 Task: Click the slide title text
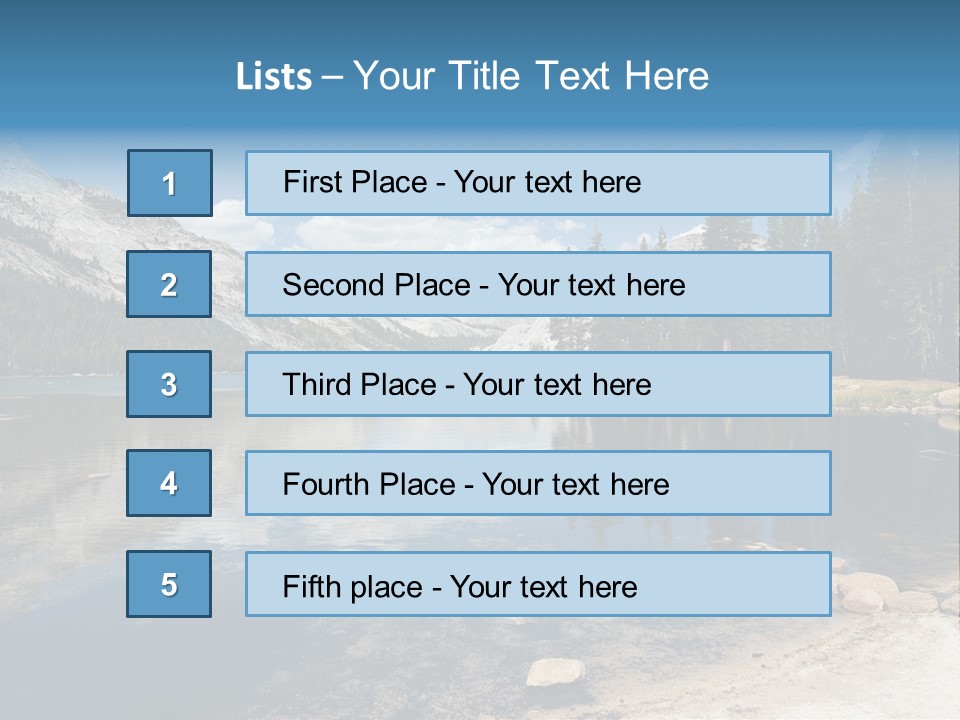pyautogui.click(x=472, y=76)
